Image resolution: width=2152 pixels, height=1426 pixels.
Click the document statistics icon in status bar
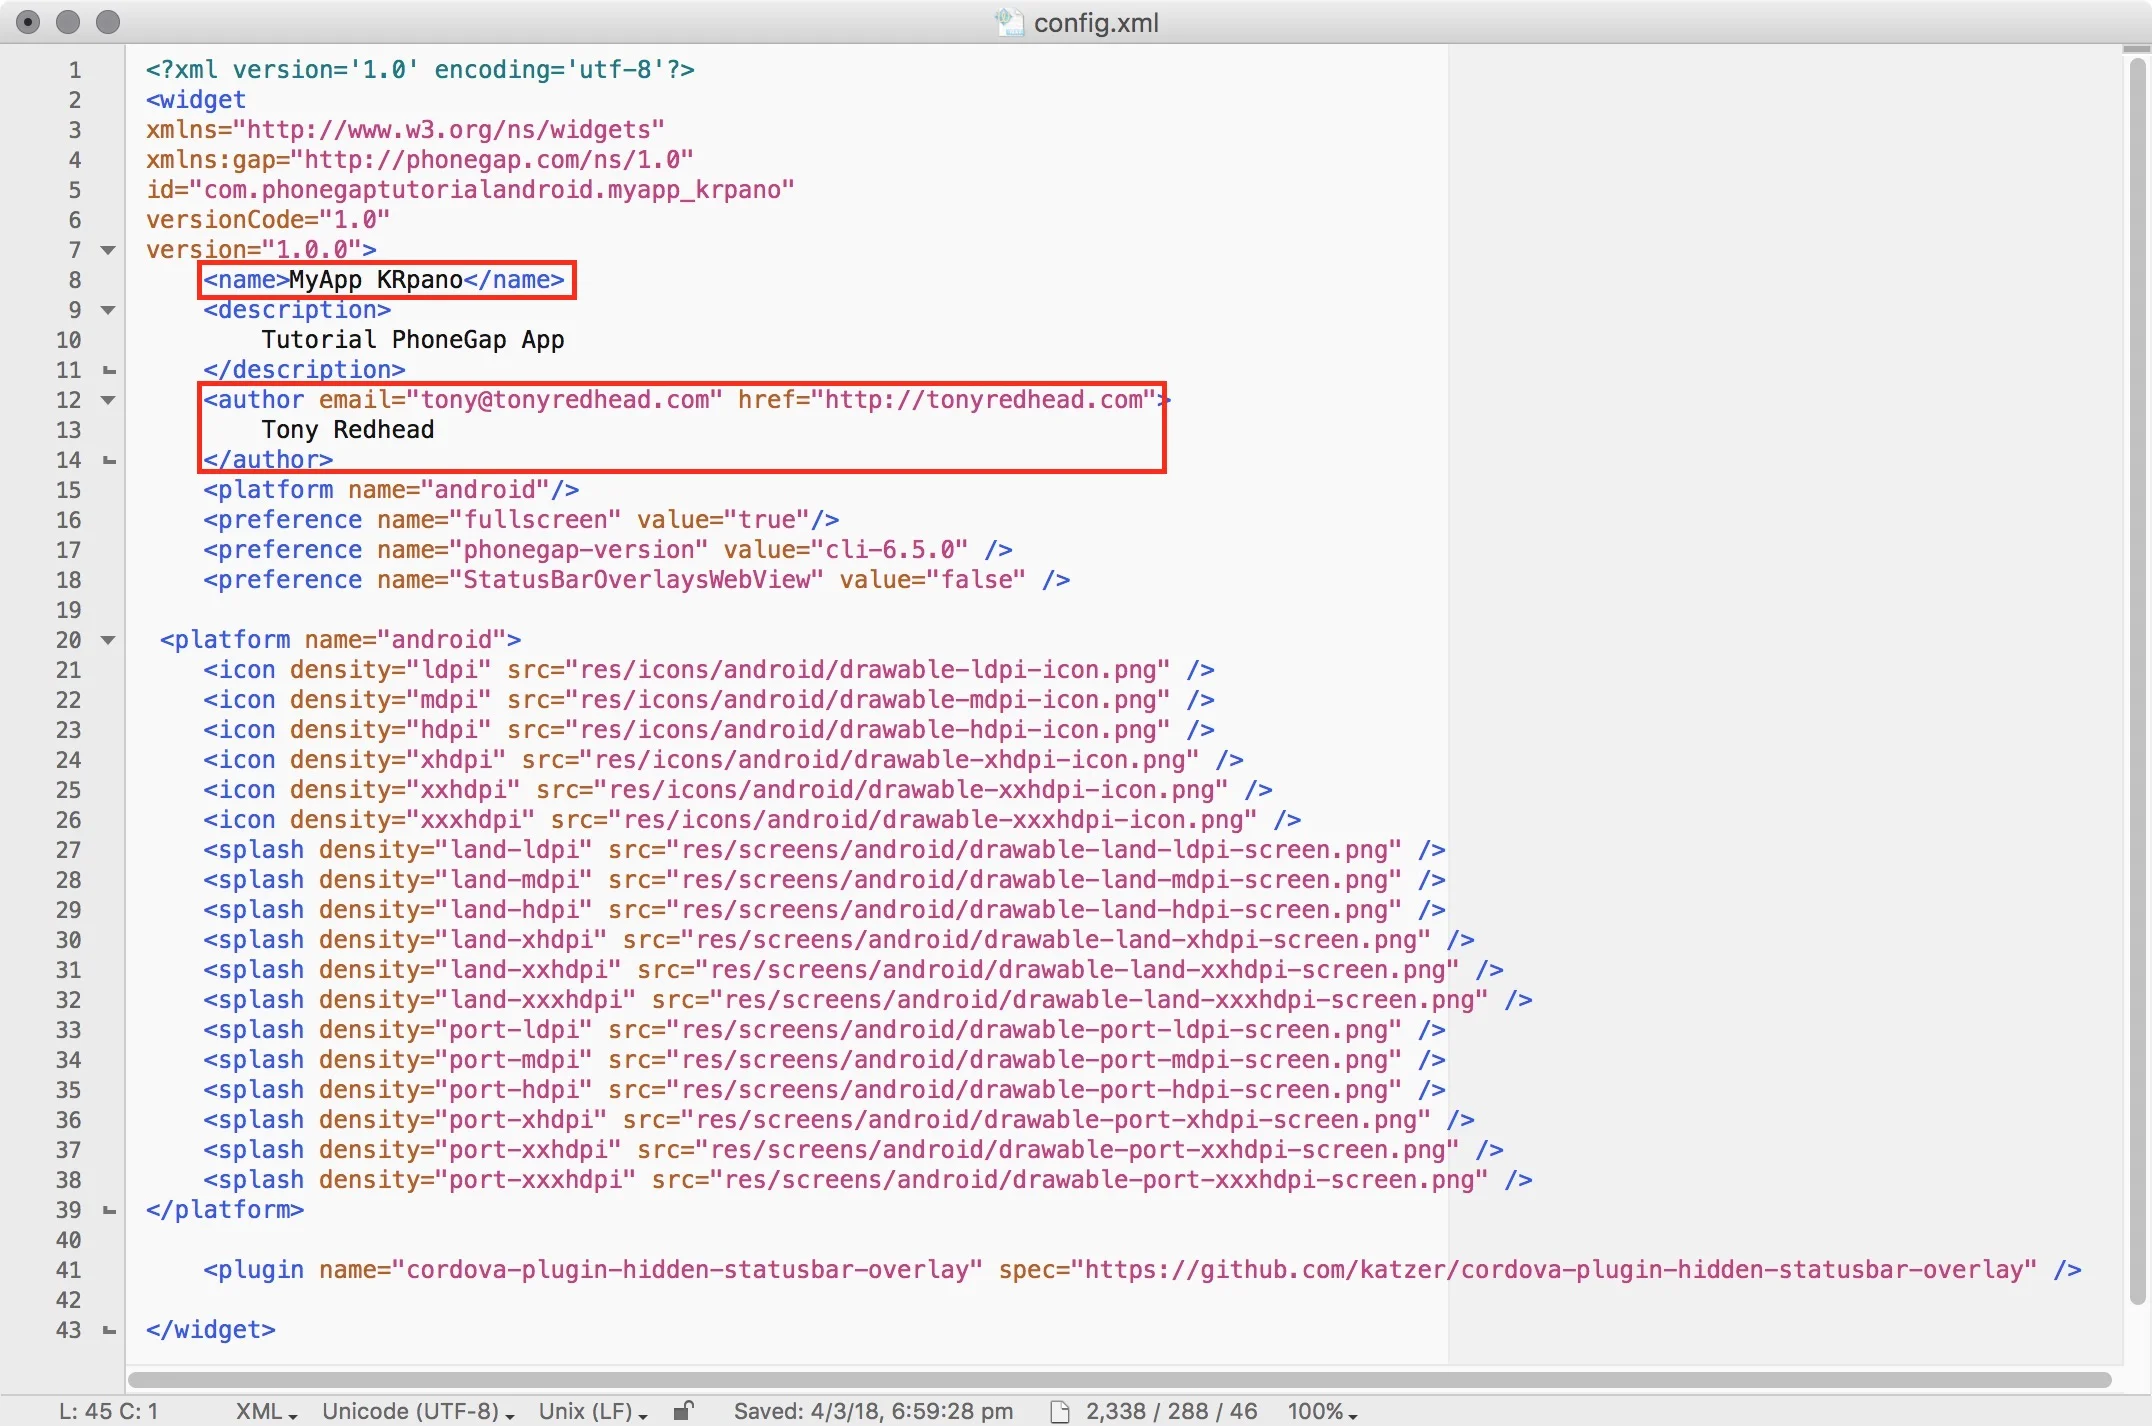tap(1060, 1411)
